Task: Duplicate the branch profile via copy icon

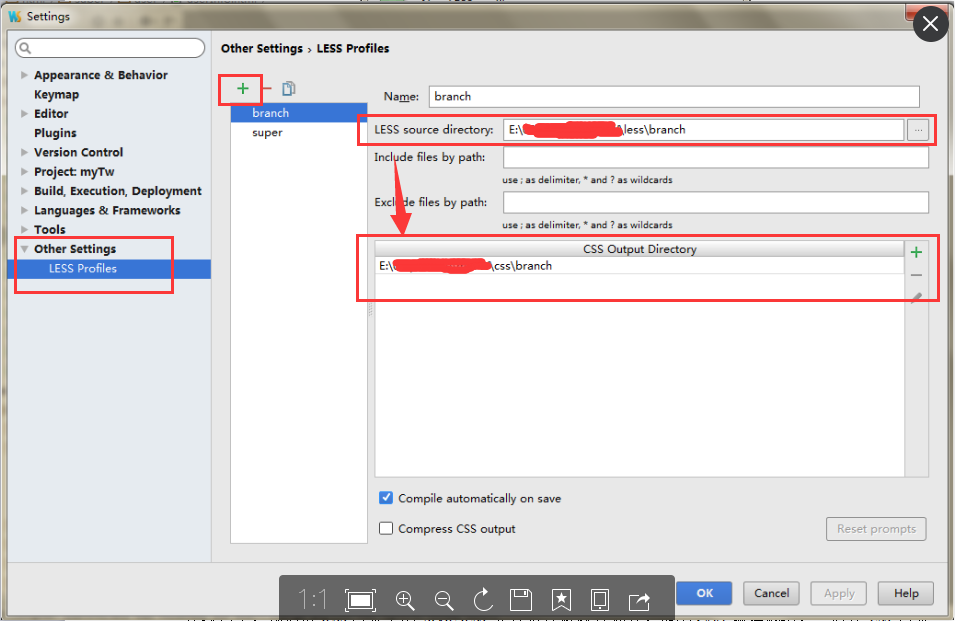Action: tap(288, 89)
